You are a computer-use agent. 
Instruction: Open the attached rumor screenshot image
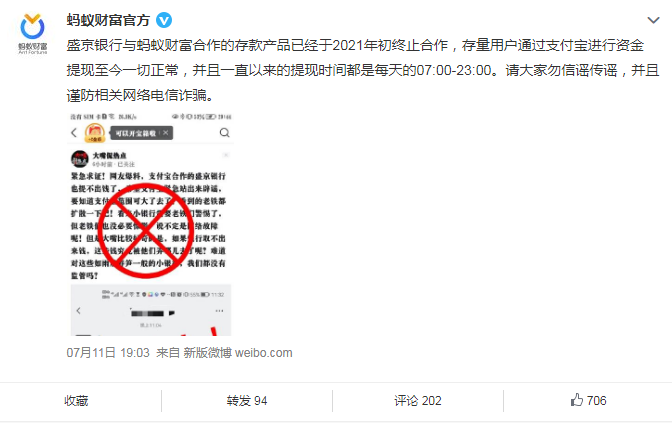point(151,224)
